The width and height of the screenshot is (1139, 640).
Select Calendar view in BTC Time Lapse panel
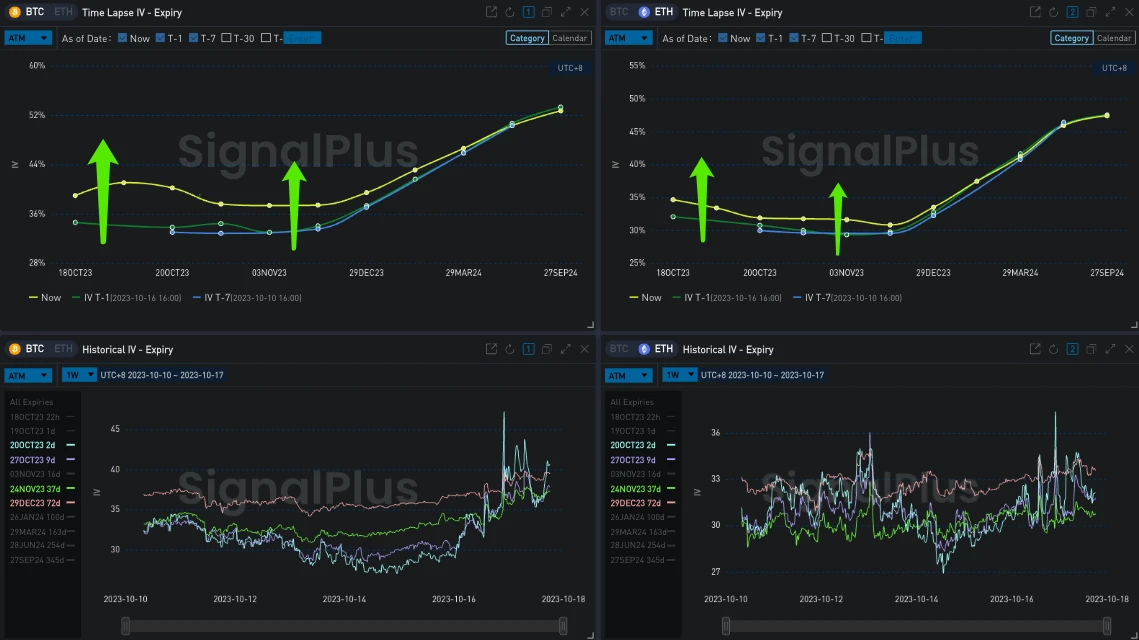570,38
